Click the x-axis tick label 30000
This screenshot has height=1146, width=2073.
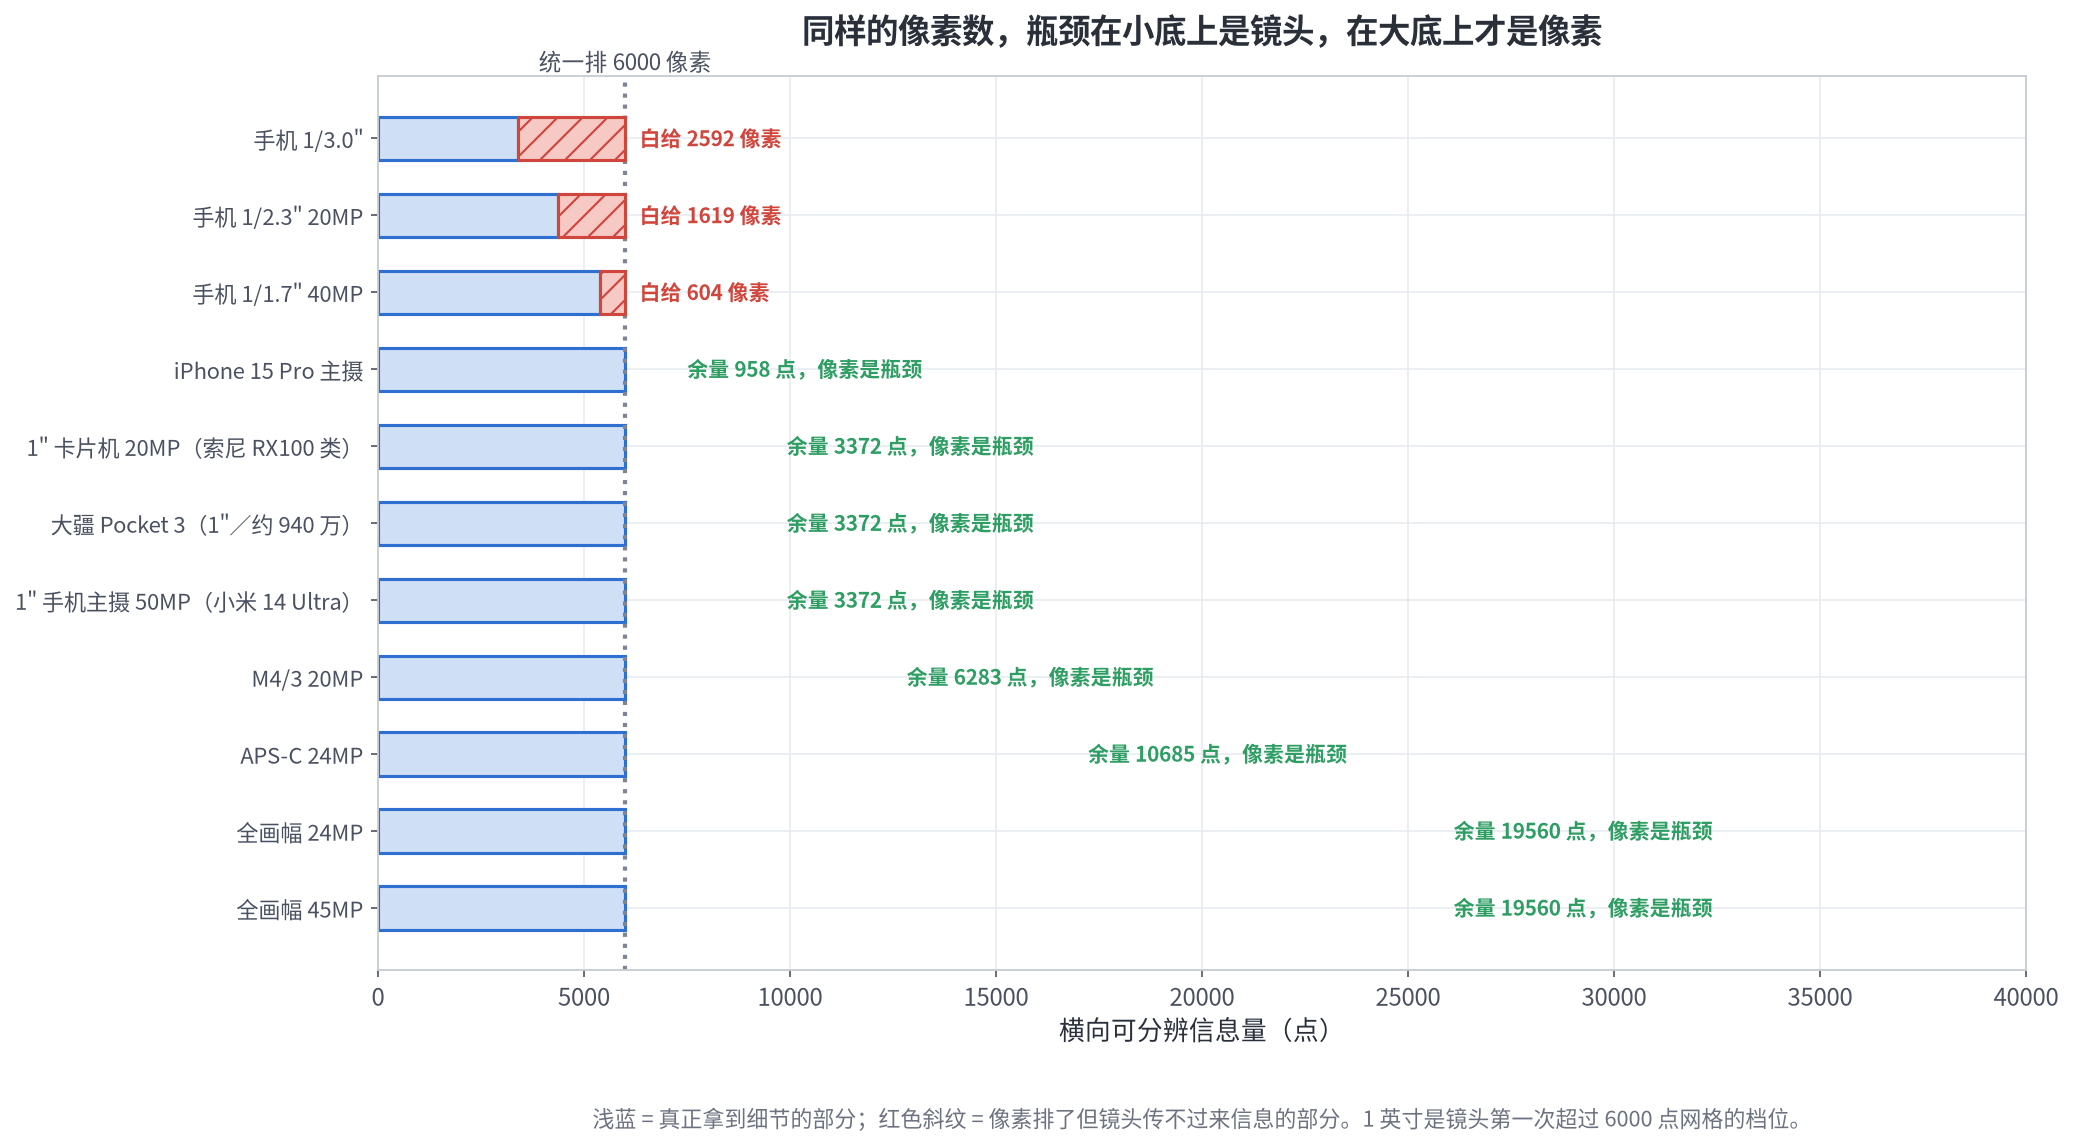pos(1614,997)
